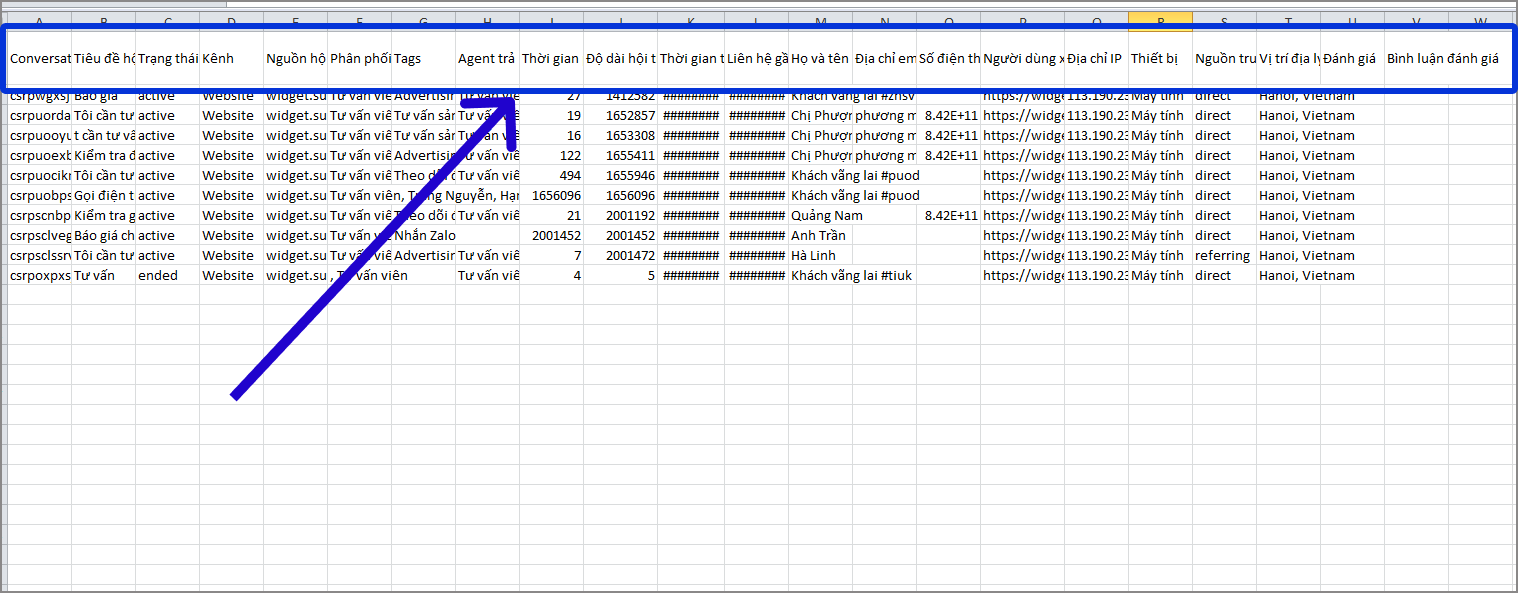Screen dimensions: 1518x593
Task: Select the 'Anh Trần' name cell
Action: [x=818, y=236]
